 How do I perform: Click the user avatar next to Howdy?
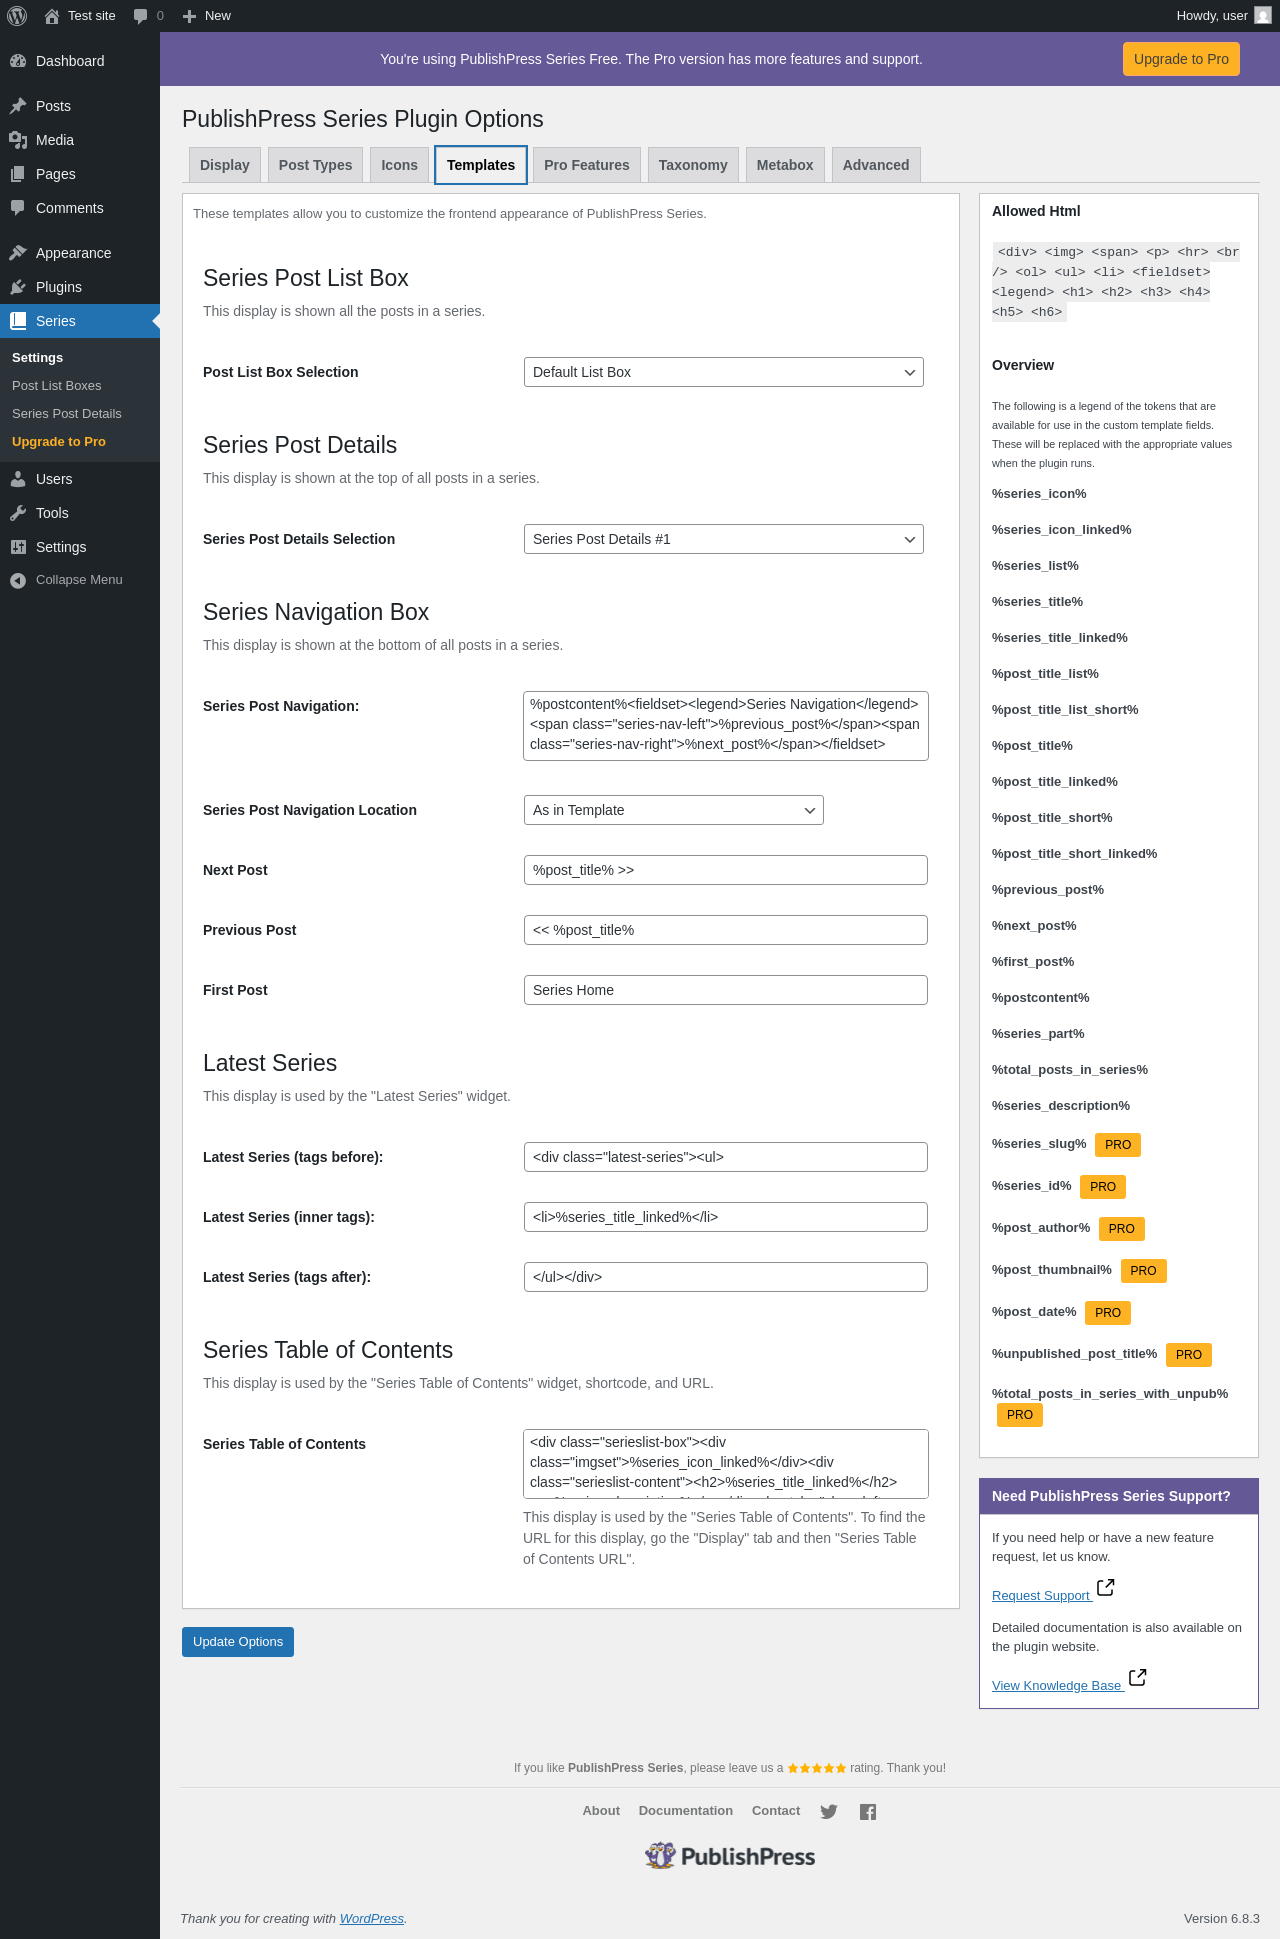pos(1263,16)
